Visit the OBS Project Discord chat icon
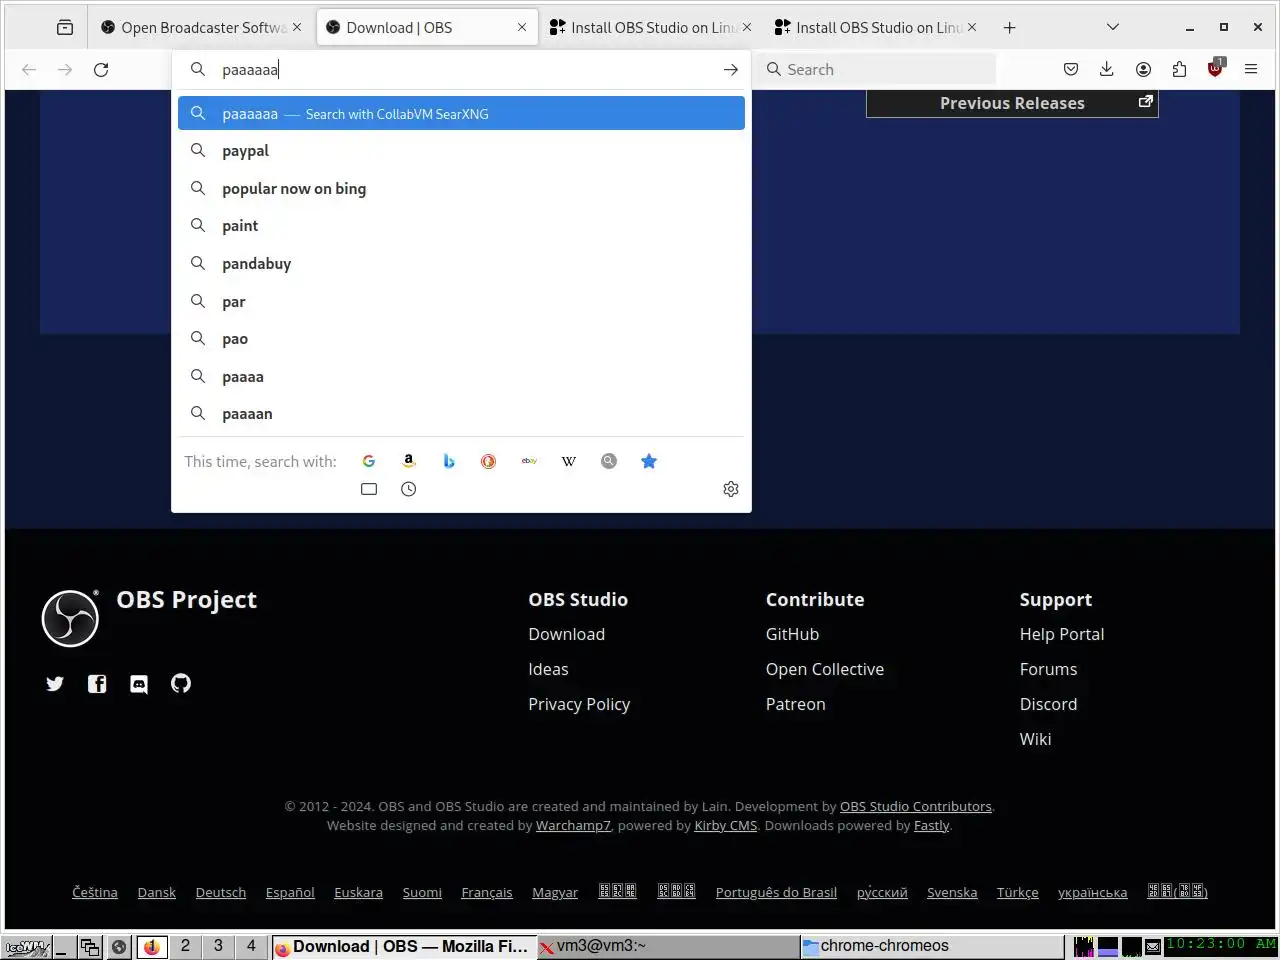The width and height of the screenshot is (1280, 960). 139,684
